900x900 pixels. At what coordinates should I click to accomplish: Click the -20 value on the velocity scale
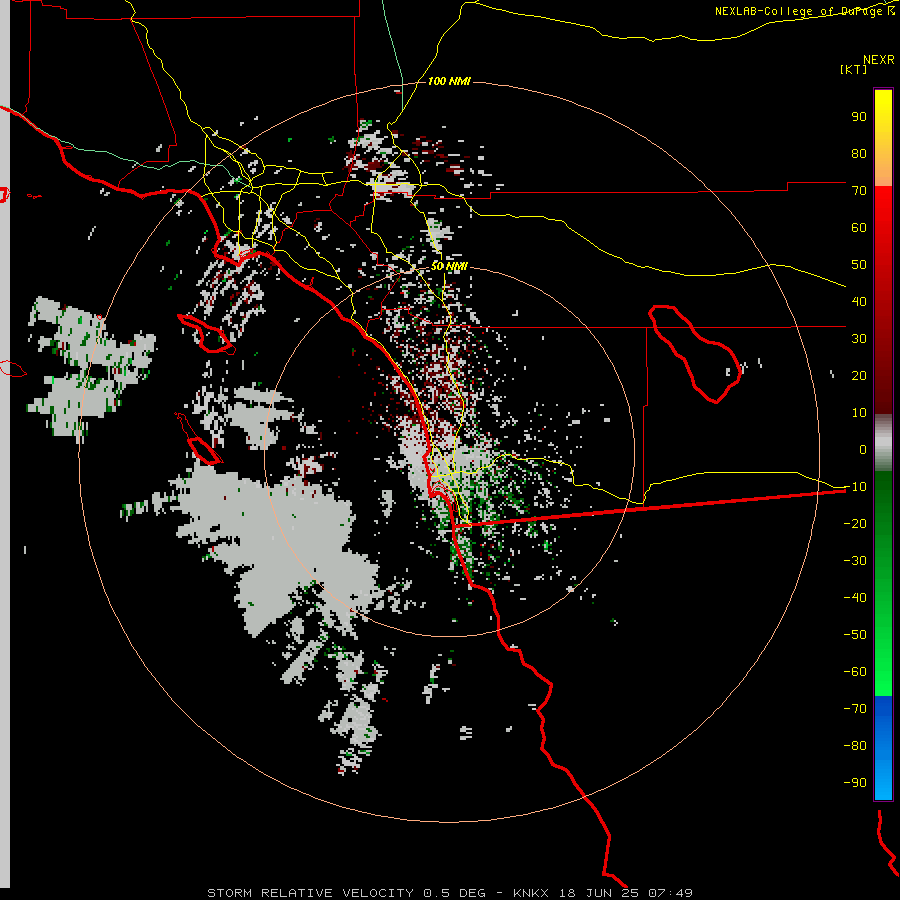(x=855, y=523)
